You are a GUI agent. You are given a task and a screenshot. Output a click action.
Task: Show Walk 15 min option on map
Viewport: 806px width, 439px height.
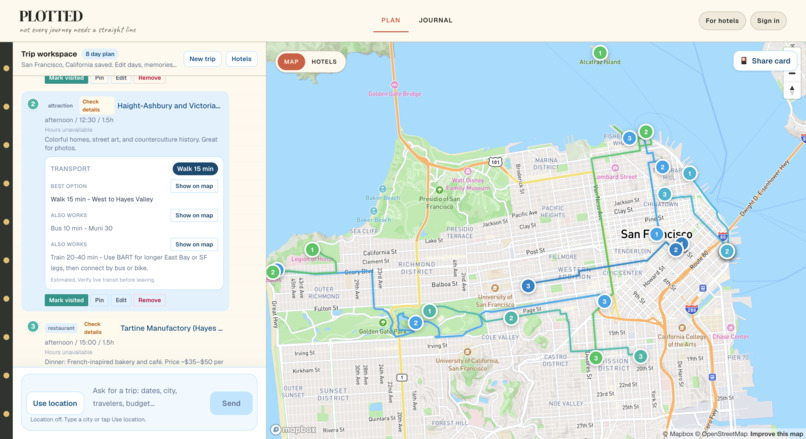point(194,186)
